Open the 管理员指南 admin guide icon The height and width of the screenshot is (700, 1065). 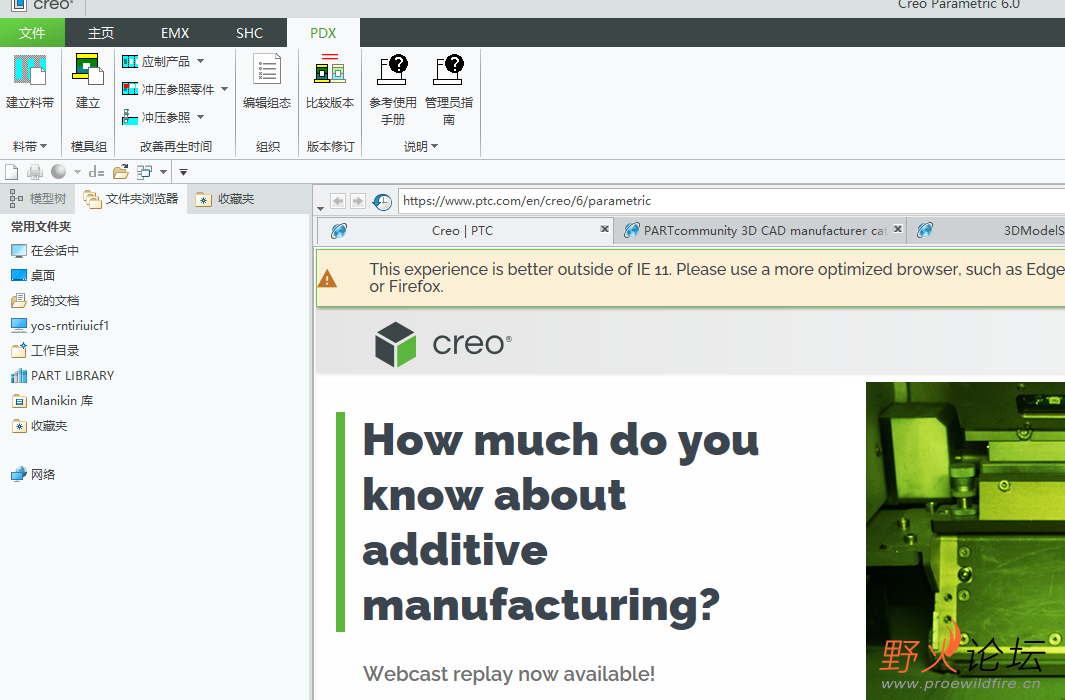[x=449, y=70]
